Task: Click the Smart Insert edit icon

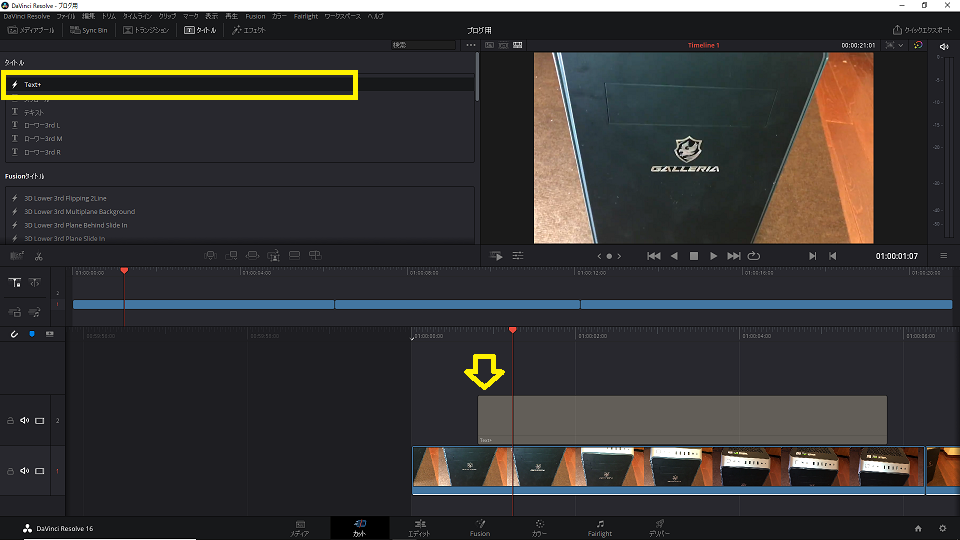Action: 211,255
